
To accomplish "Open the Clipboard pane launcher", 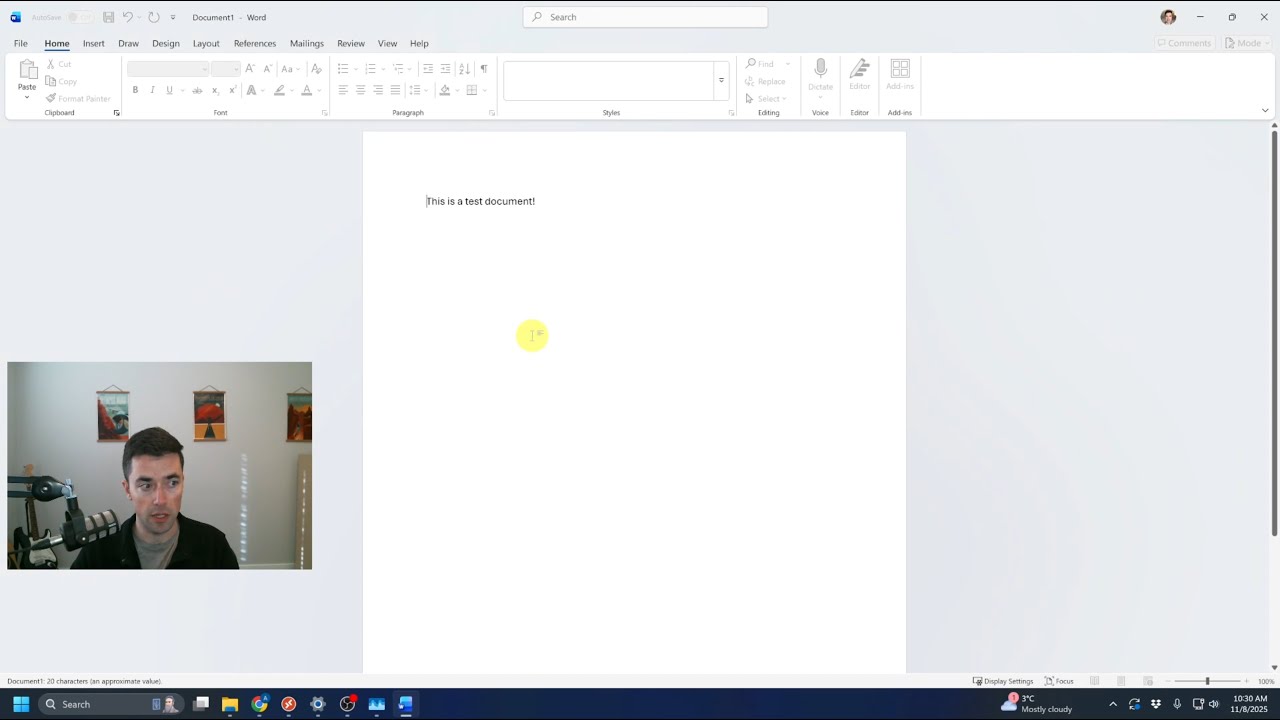I will coord(116,113).
